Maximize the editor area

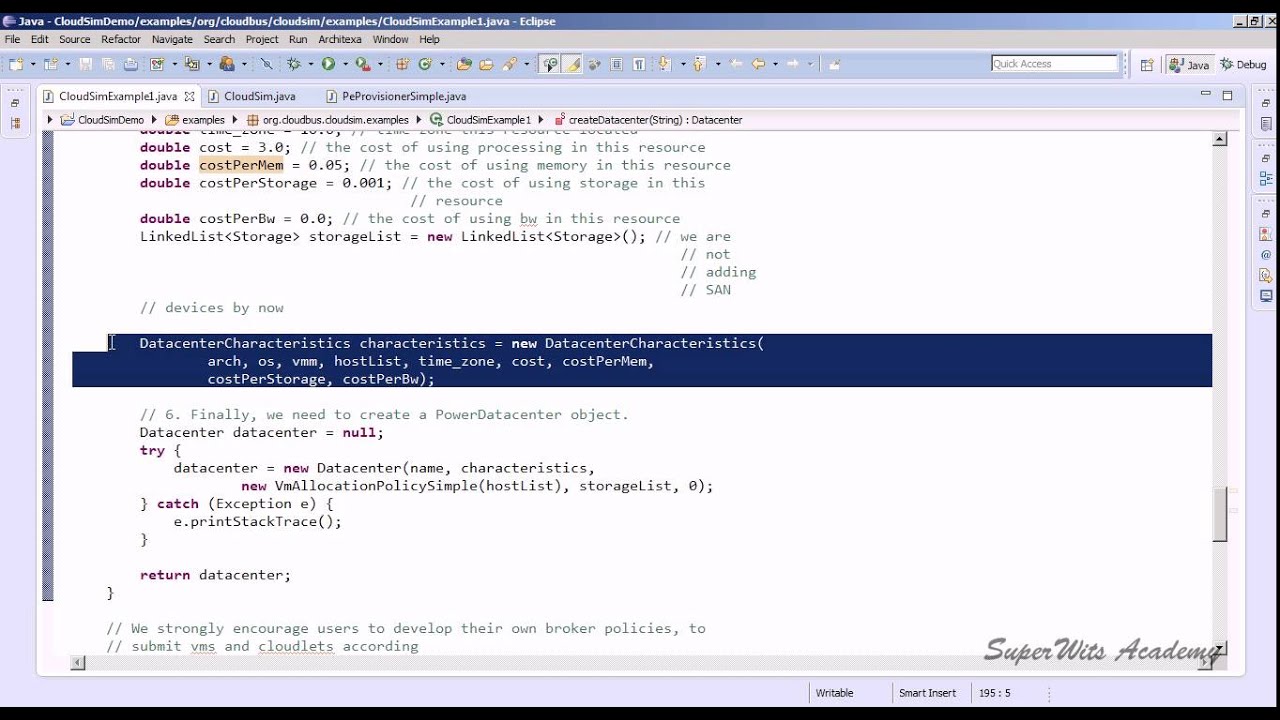click(x=1227, y=96)
